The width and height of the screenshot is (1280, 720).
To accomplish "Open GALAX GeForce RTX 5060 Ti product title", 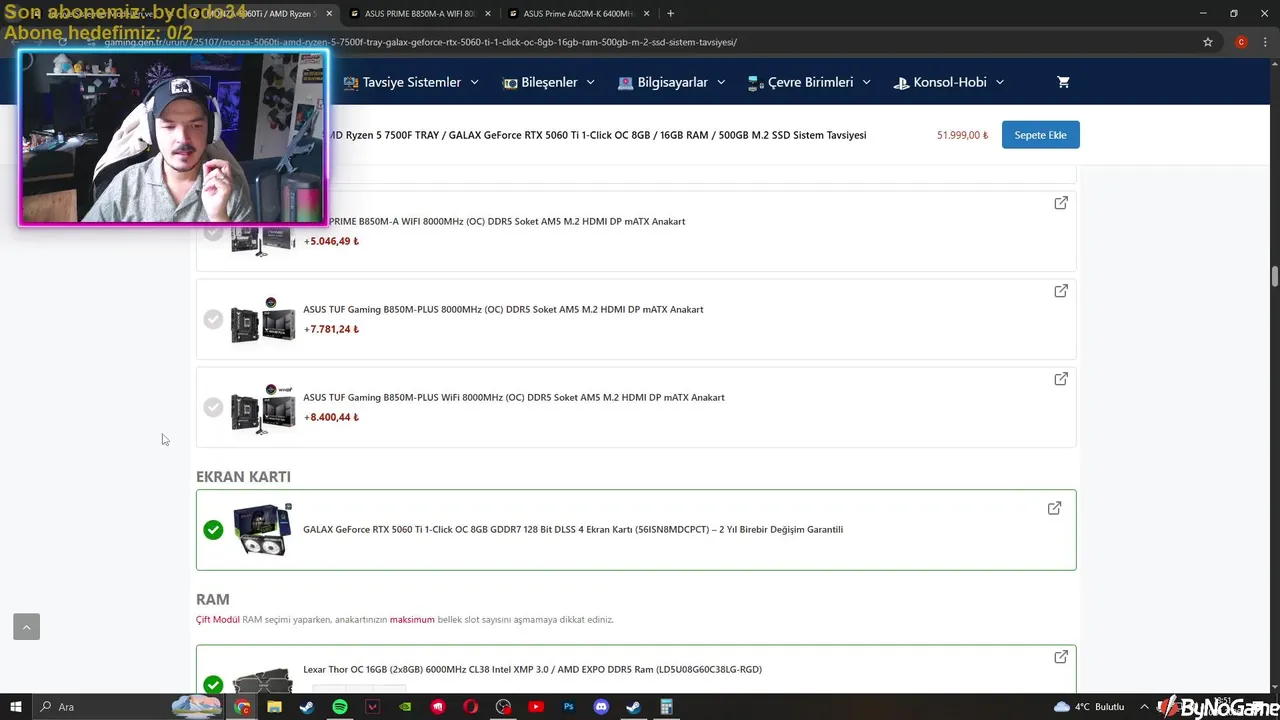I will tap(573, 530).
